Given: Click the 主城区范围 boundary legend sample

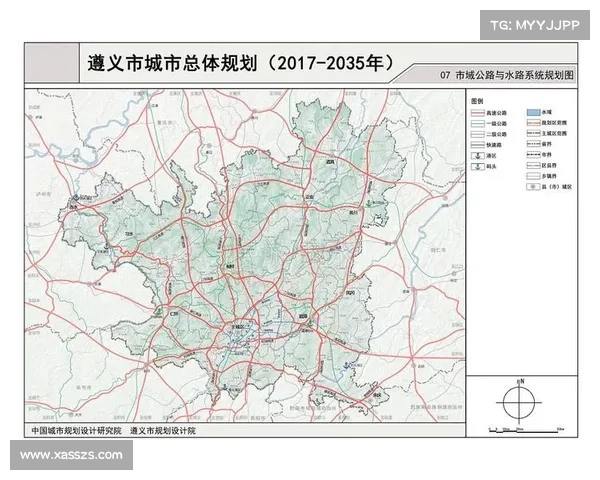Looking at the screenshot, I should click(x=533, y=134).
